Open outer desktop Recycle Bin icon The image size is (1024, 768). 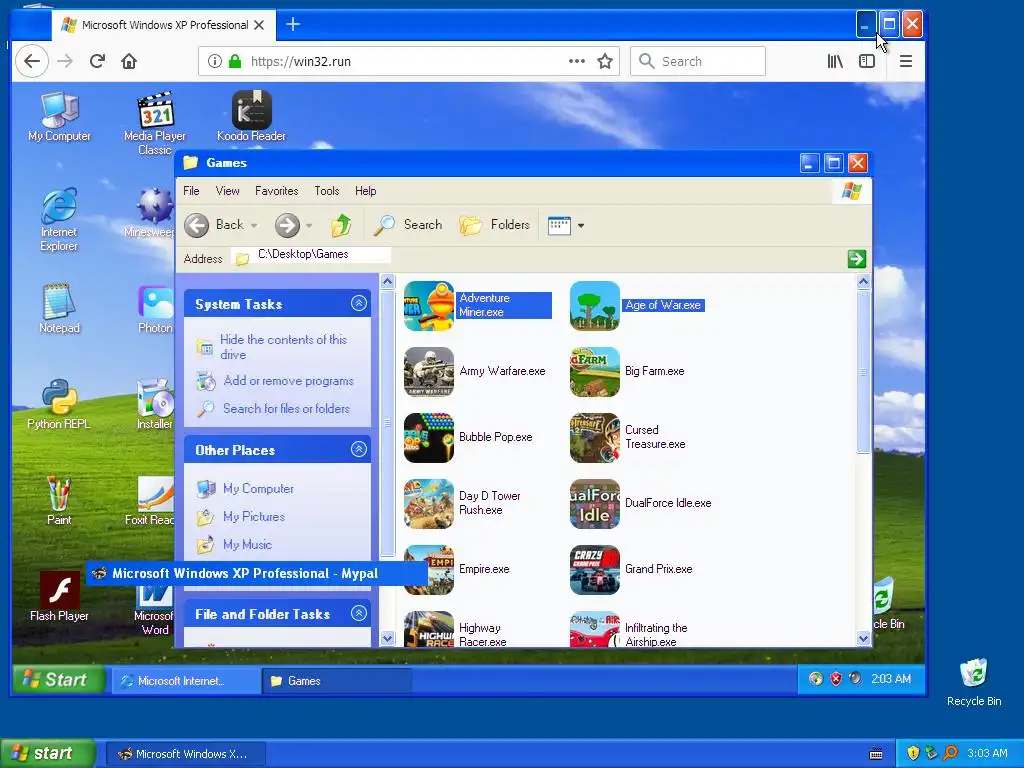[974, 682]
